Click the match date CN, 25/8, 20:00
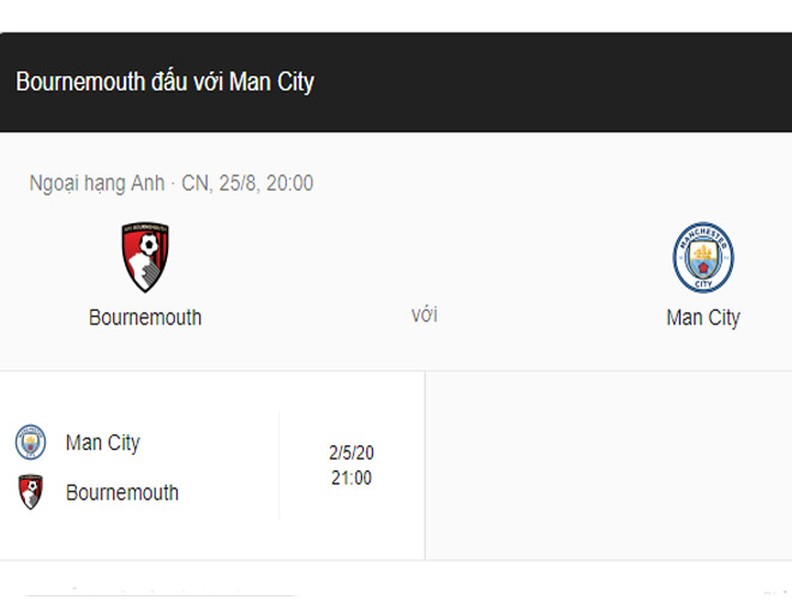Viewport: 792px width, 600px height. coord(248,183)
